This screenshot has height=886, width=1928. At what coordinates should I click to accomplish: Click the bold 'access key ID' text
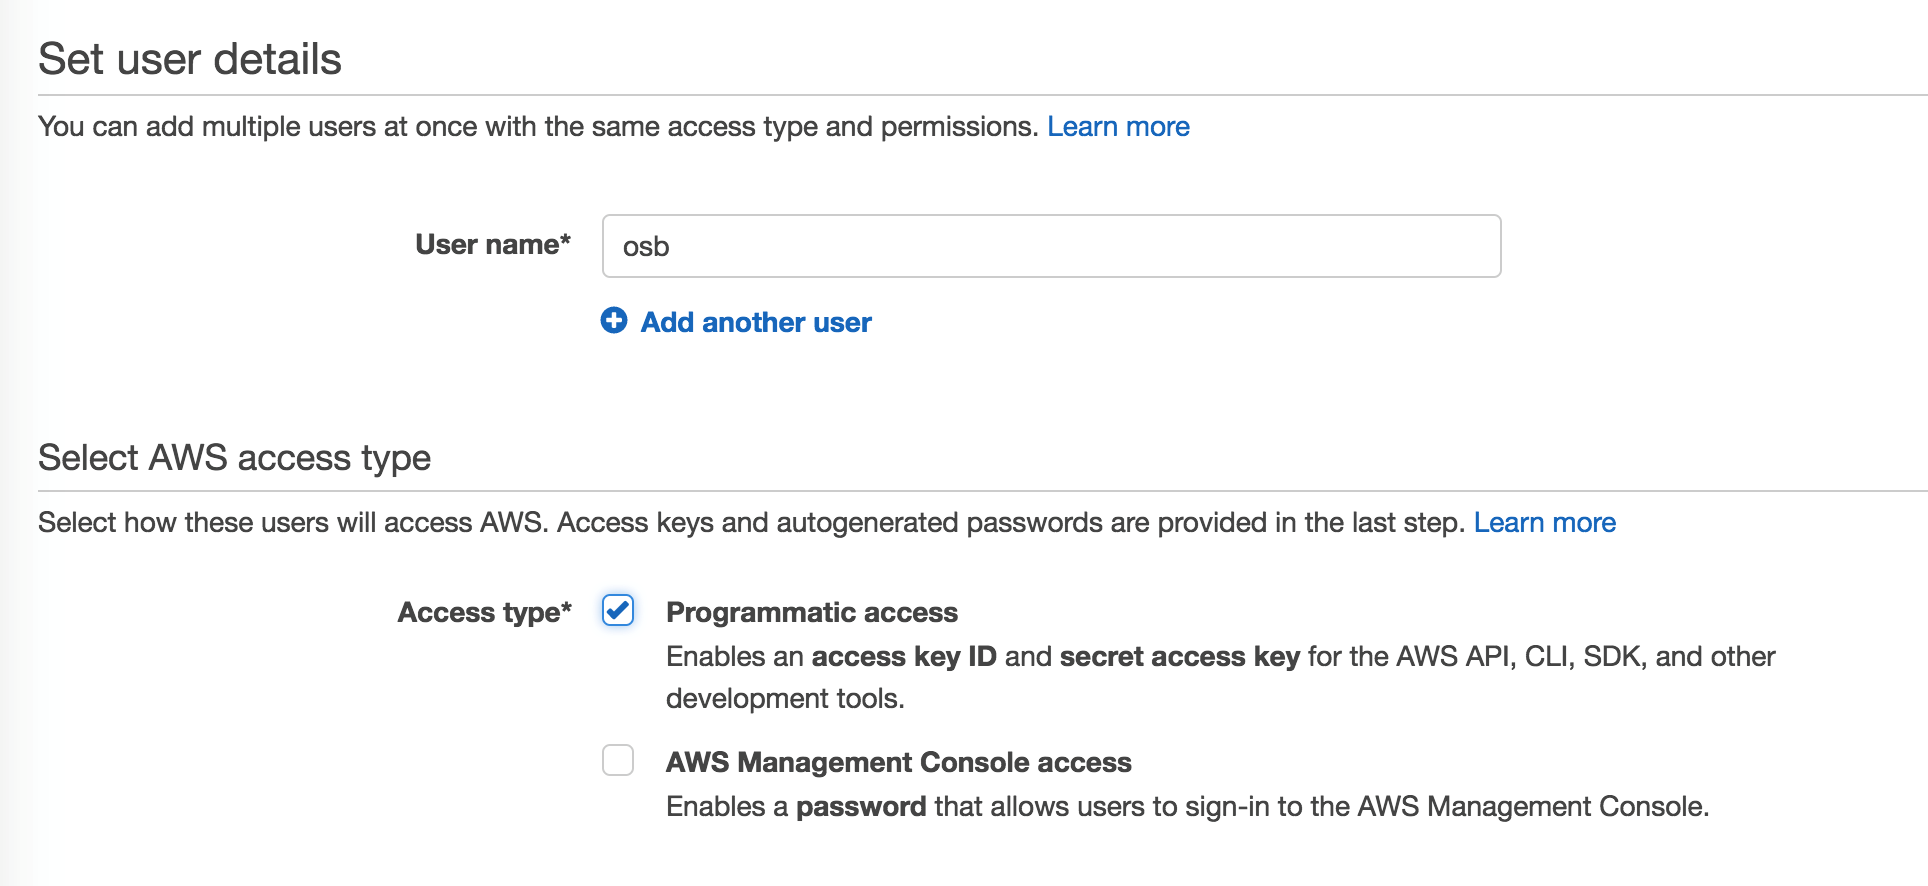(x=903, y=657)
